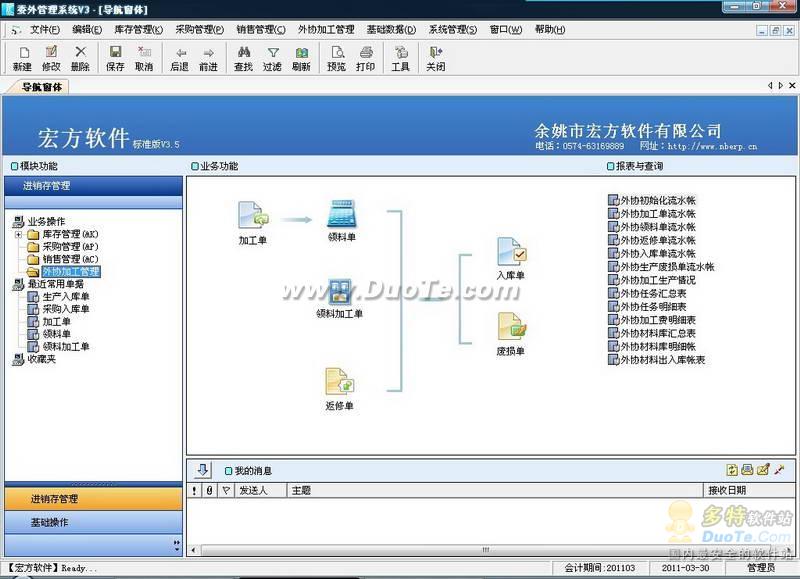Open the 系统管理(S) menu

click(x=453, y=30)
